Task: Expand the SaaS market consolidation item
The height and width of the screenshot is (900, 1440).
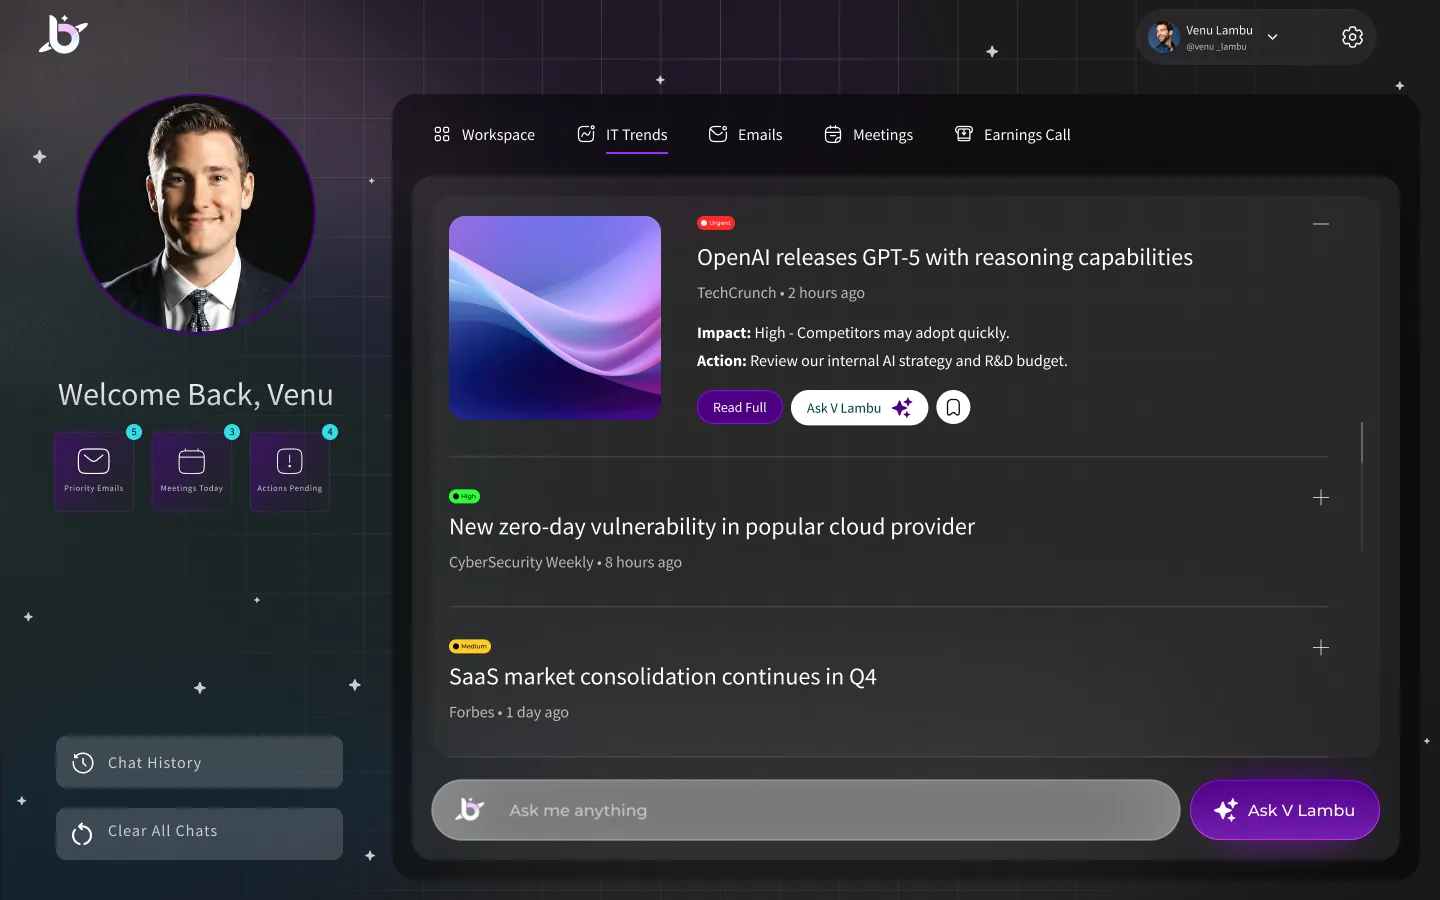Action: [1321, 647]
